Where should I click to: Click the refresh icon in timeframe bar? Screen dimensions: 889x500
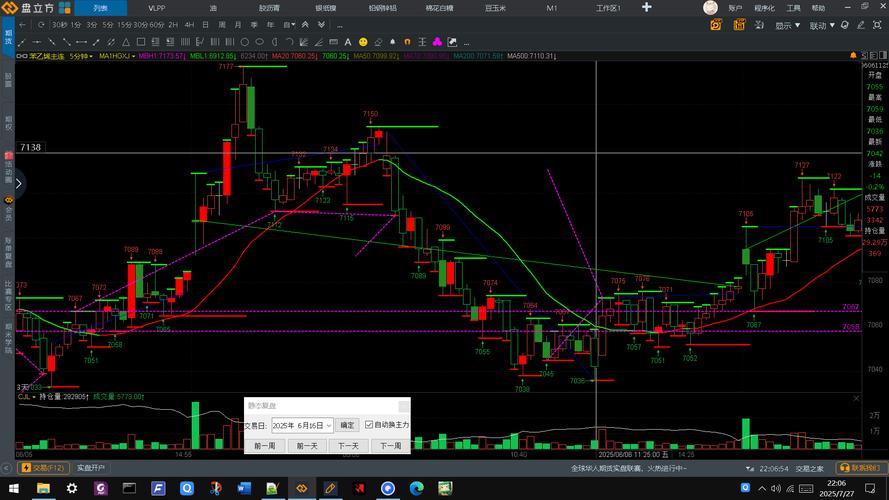click(41, 25)
